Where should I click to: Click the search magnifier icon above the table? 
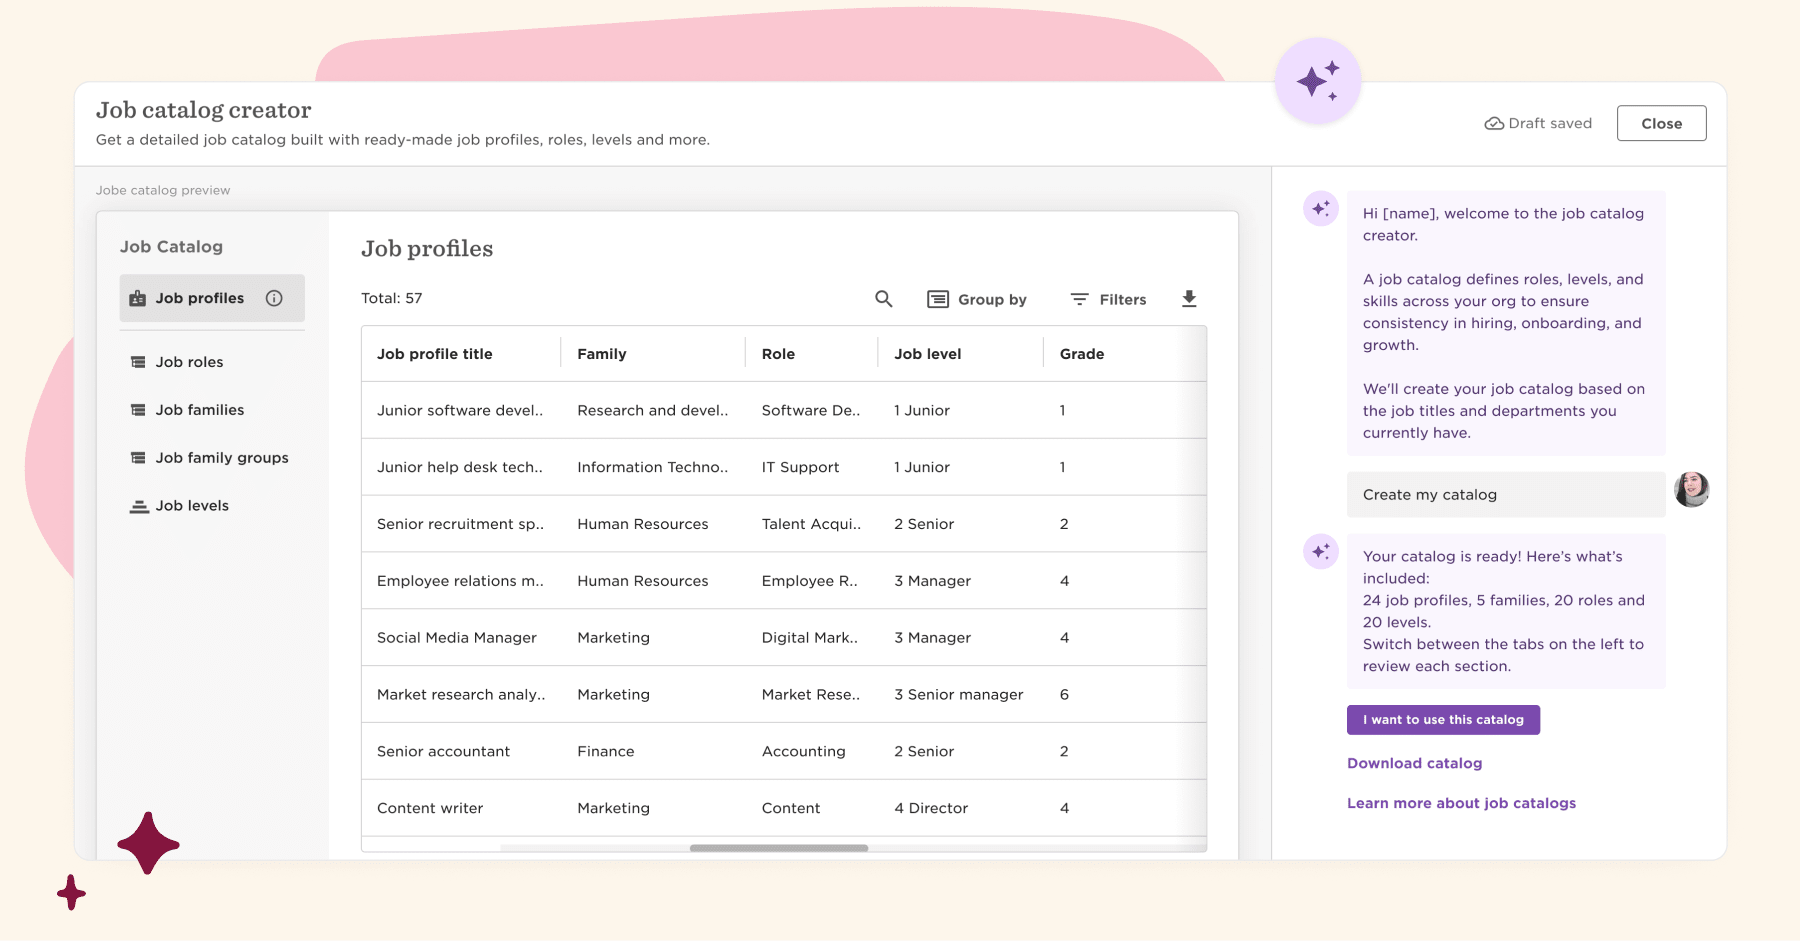coord(883,299)
